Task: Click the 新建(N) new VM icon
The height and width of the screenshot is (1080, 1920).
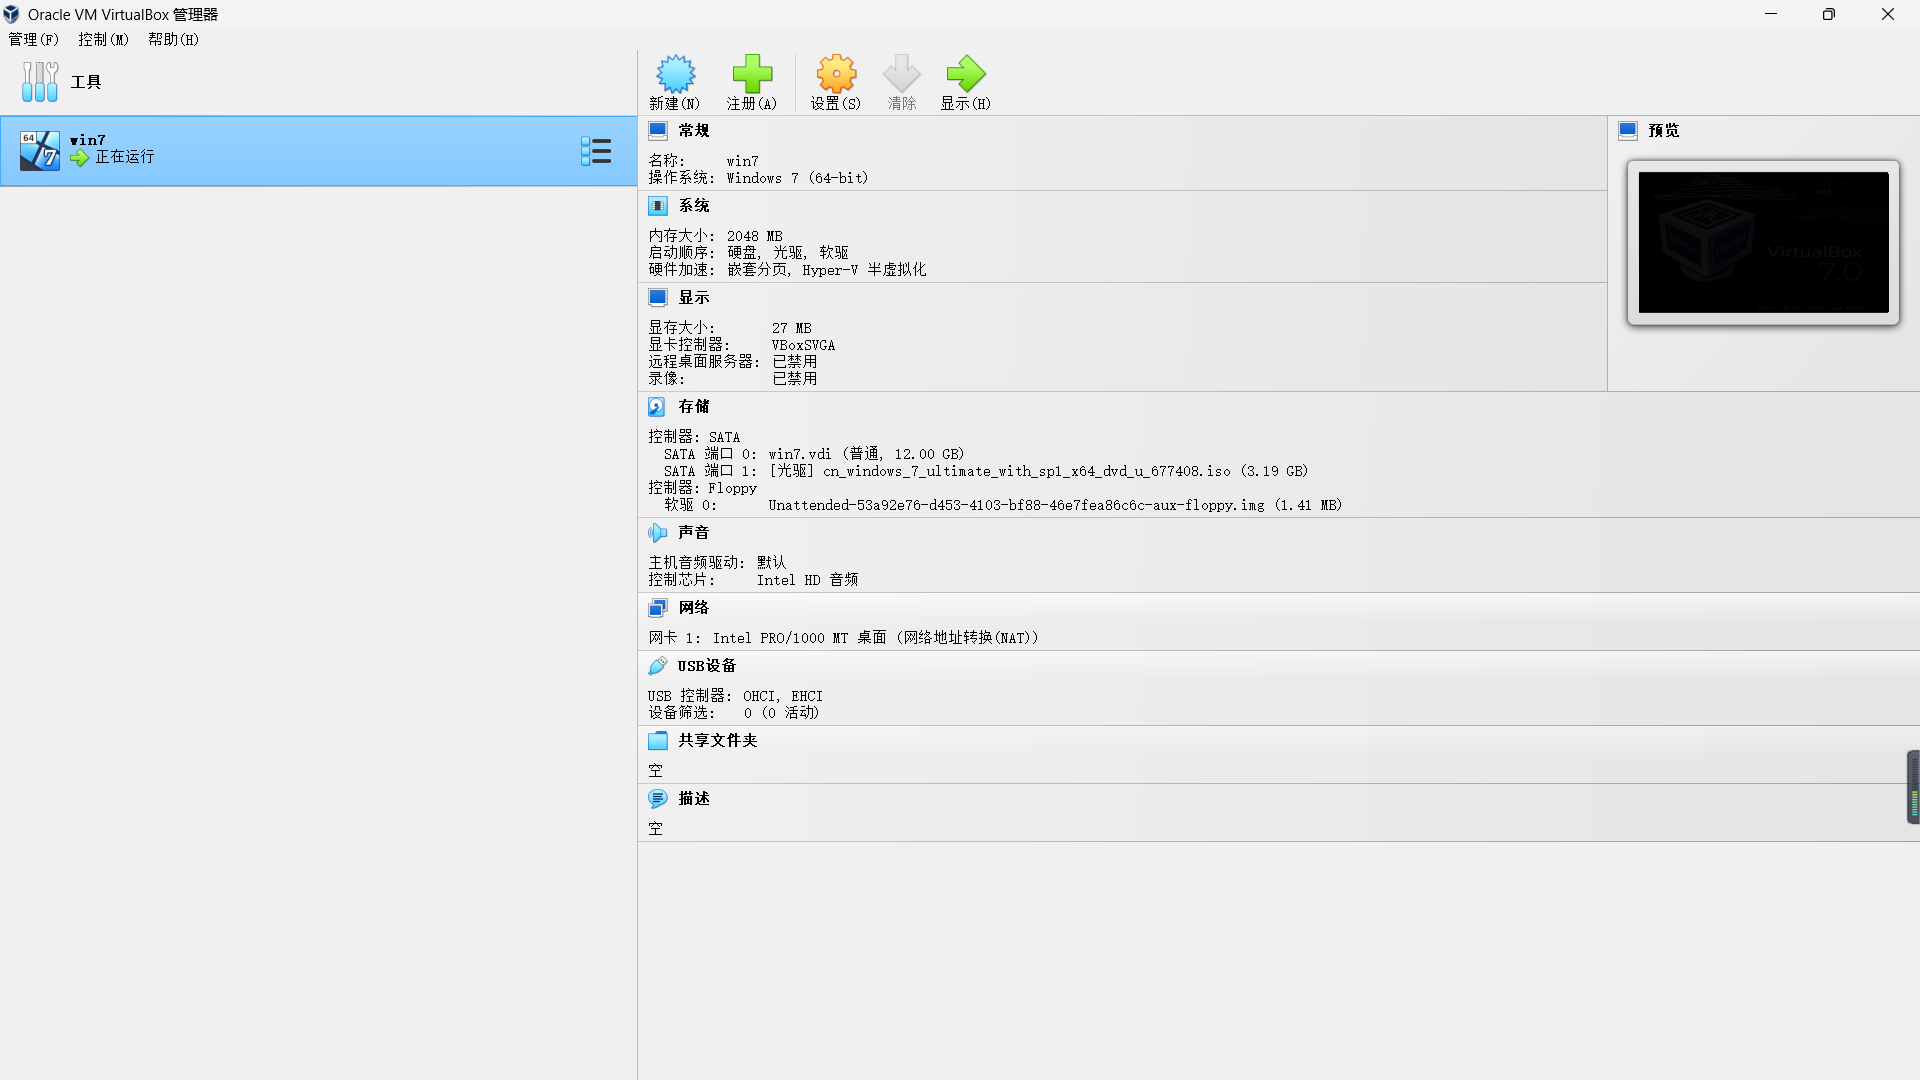Action: (675, 74)
